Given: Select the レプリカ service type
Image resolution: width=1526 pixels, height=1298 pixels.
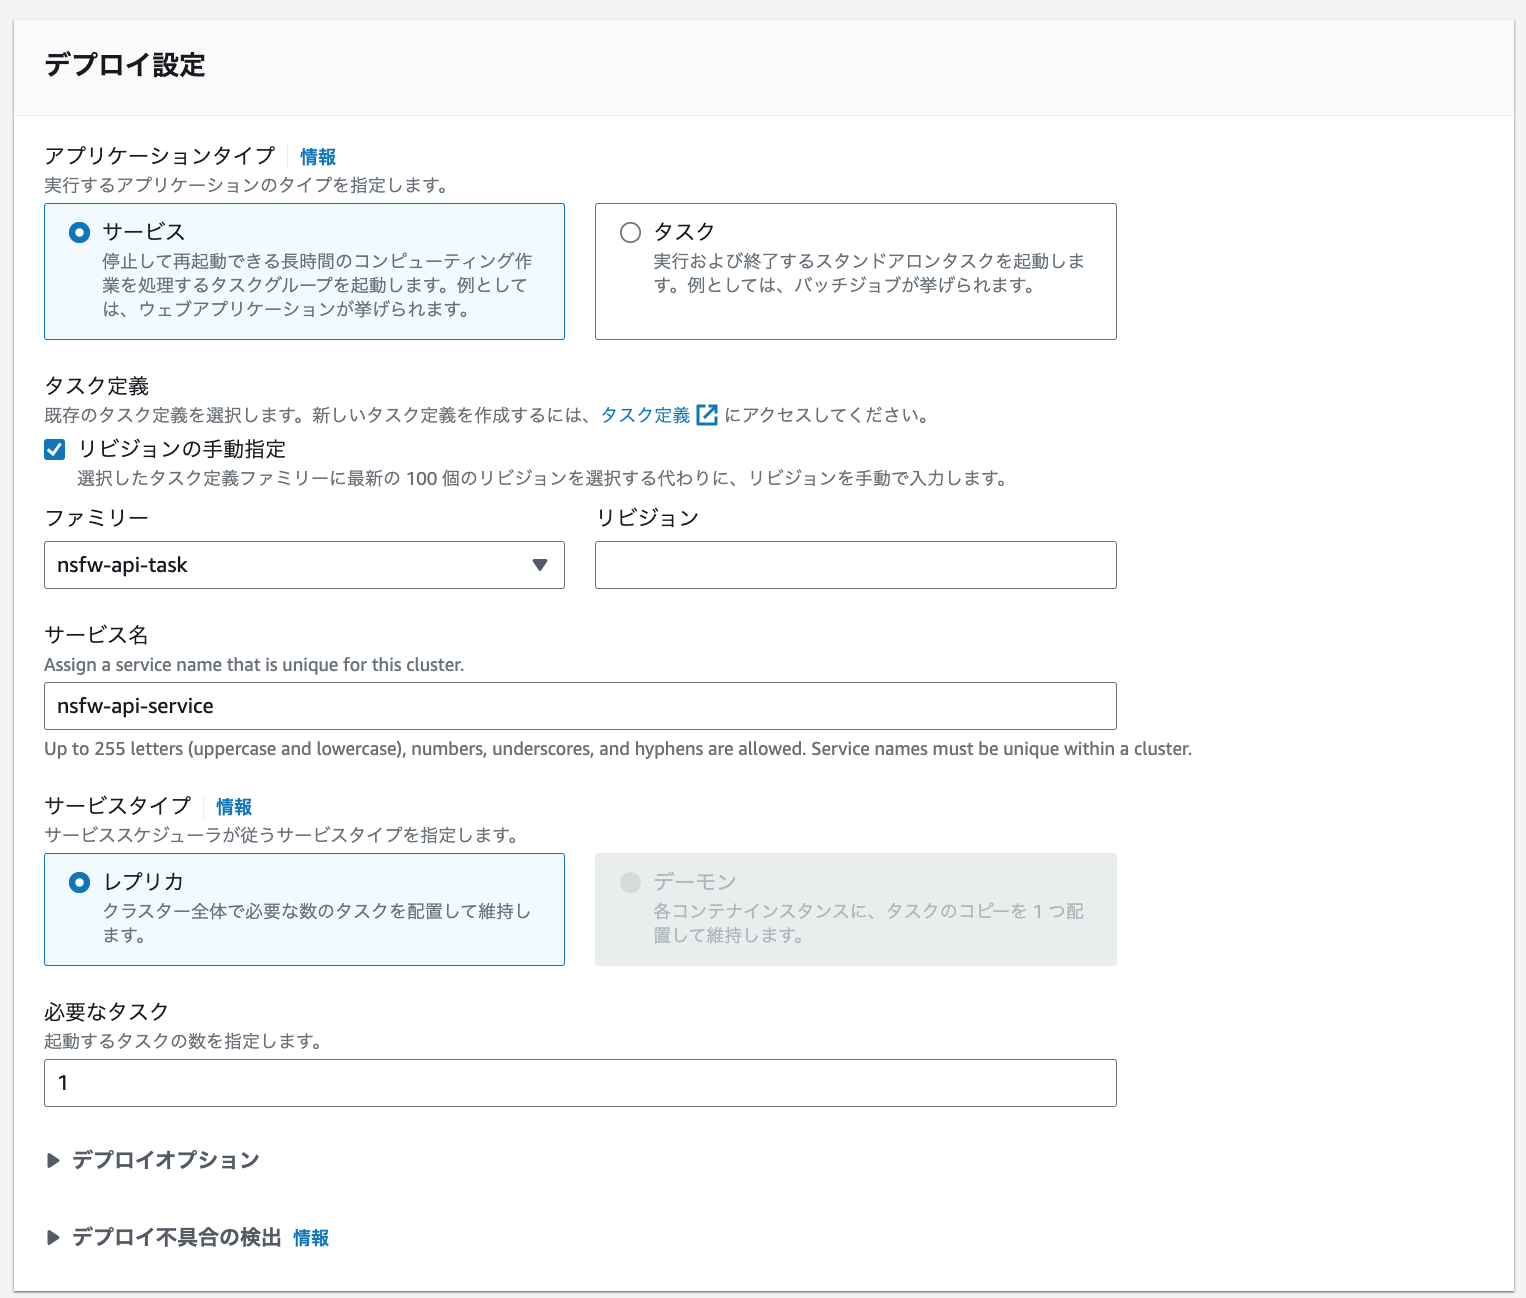Looking at the screenshot, I should click(x=78, y=881).
